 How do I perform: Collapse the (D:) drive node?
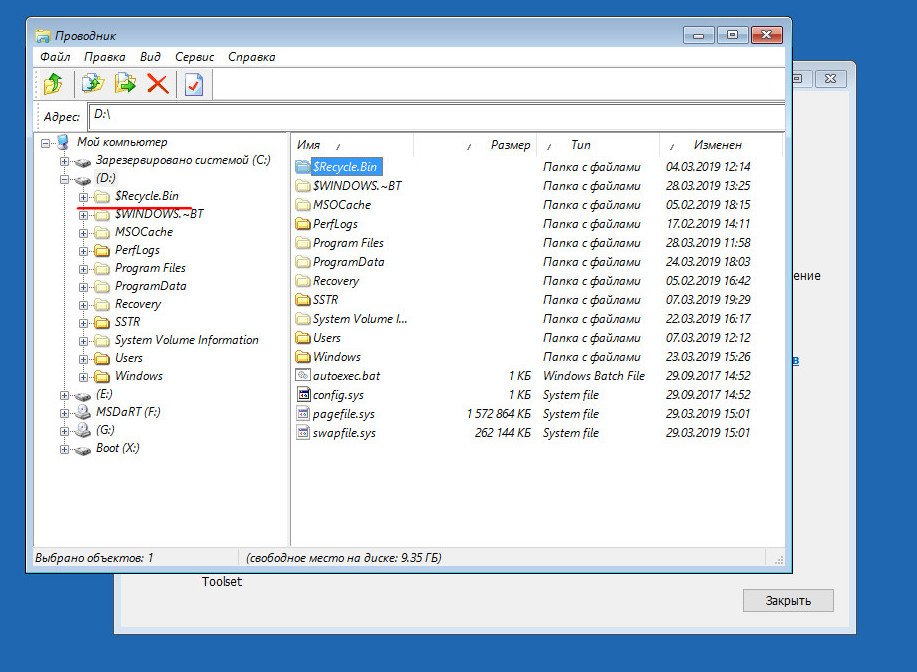coord(64,179)
